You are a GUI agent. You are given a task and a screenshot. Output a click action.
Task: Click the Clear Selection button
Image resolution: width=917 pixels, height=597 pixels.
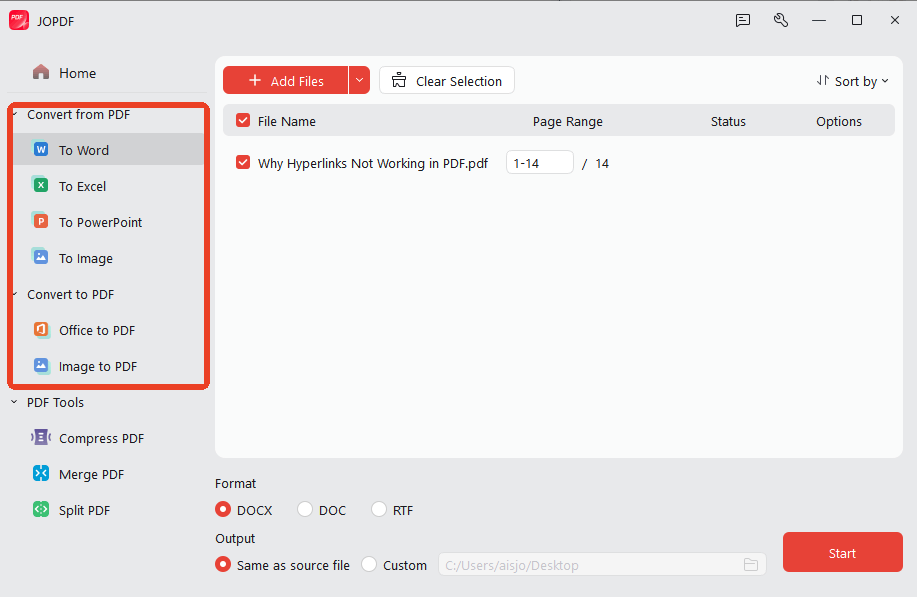[x=447, y=80]
